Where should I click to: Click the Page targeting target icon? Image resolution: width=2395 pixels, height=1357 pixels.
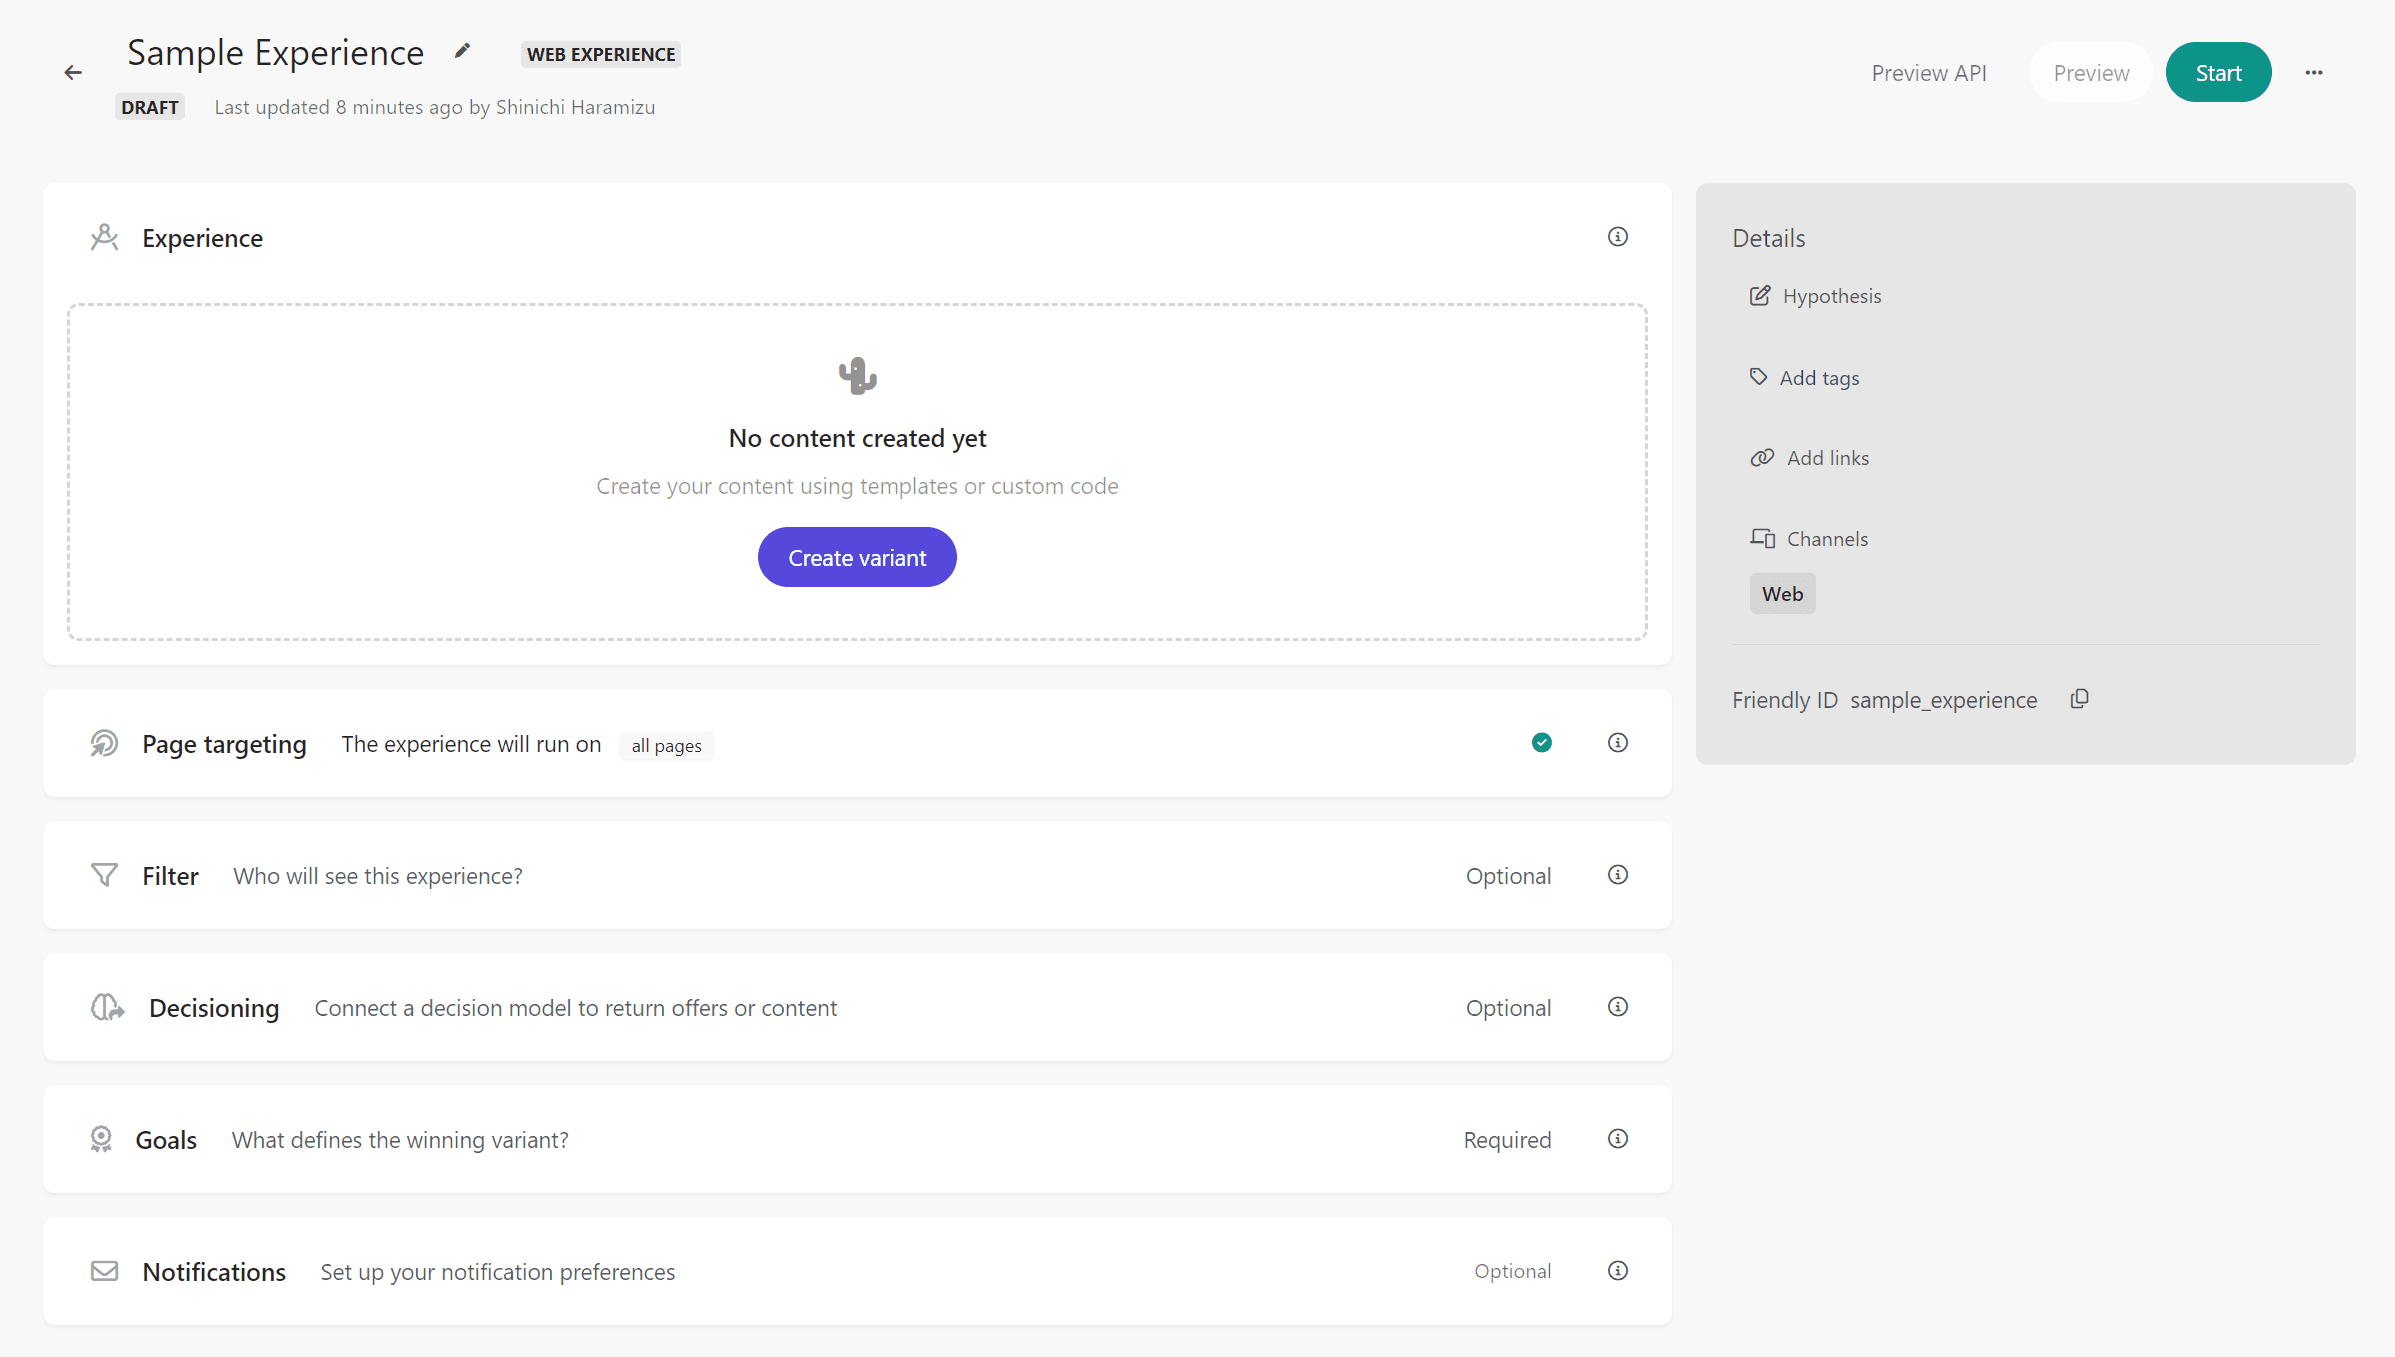pos(104,744)
